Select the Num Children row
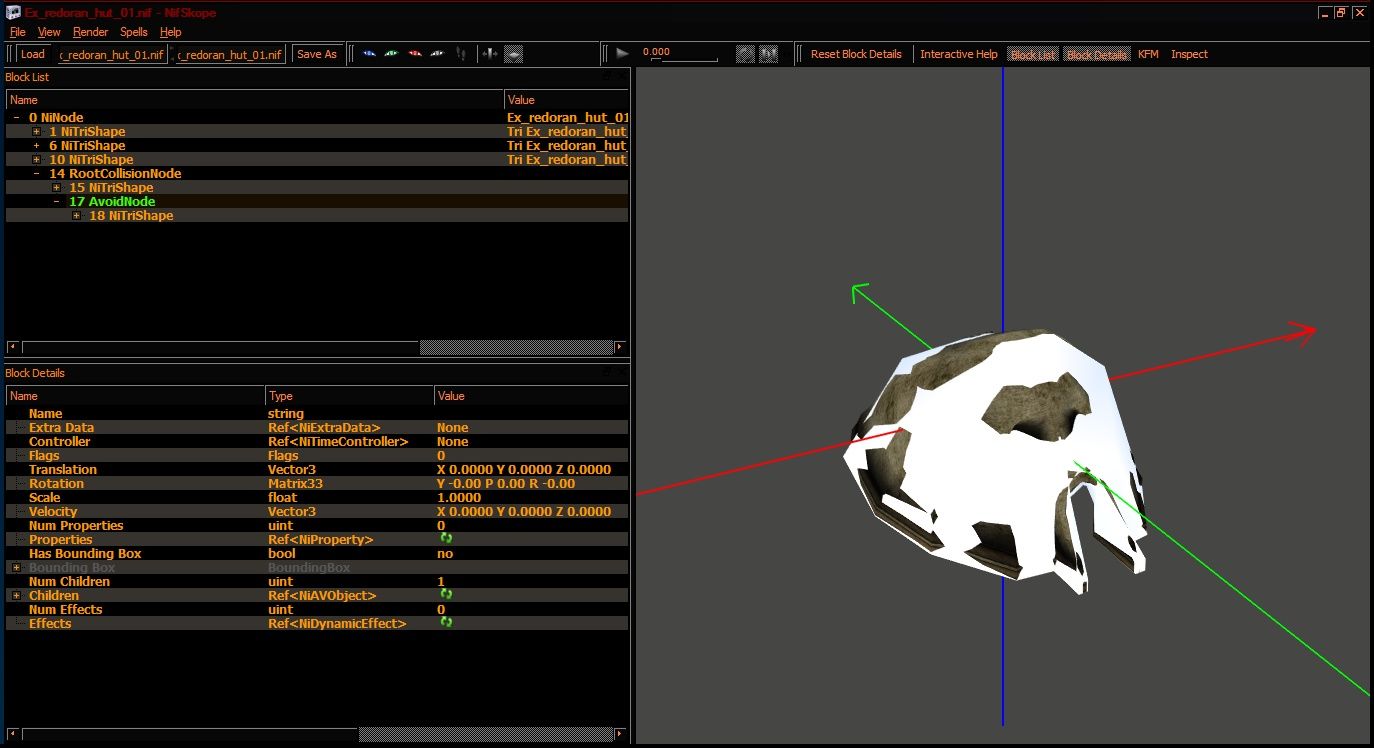This screenshot has width=1374, height=748. pos(317,582)
